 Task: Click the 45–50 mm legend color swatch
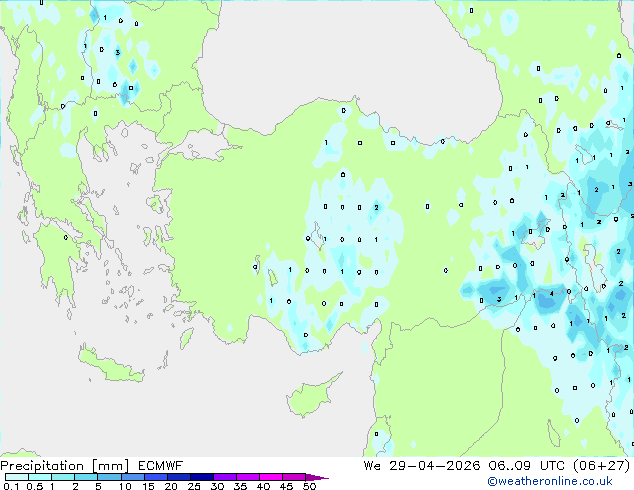coord(294,477)
